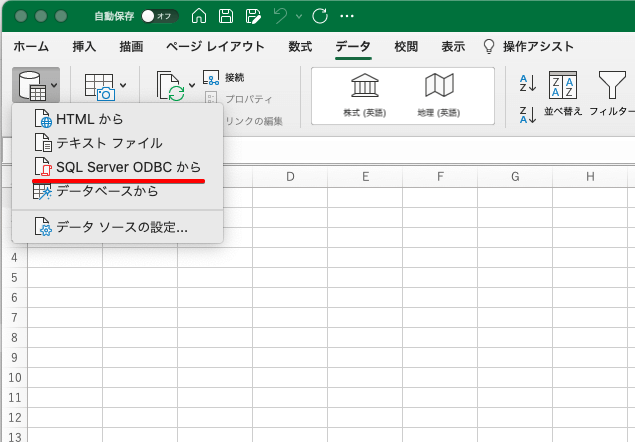
Task: Select row 6 header
Action: tap(15, 298)
